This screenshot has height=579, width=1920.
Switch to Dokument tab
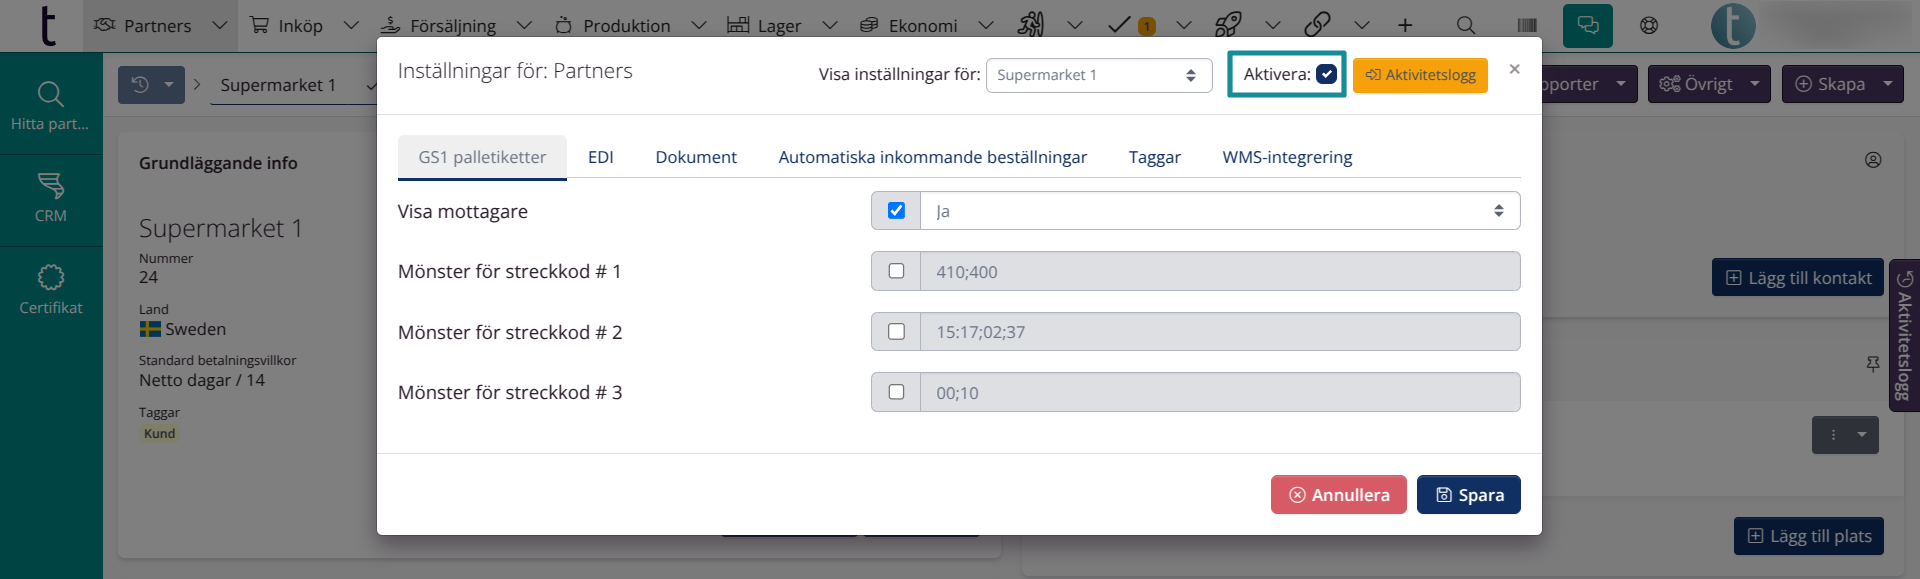coord(696,157)
